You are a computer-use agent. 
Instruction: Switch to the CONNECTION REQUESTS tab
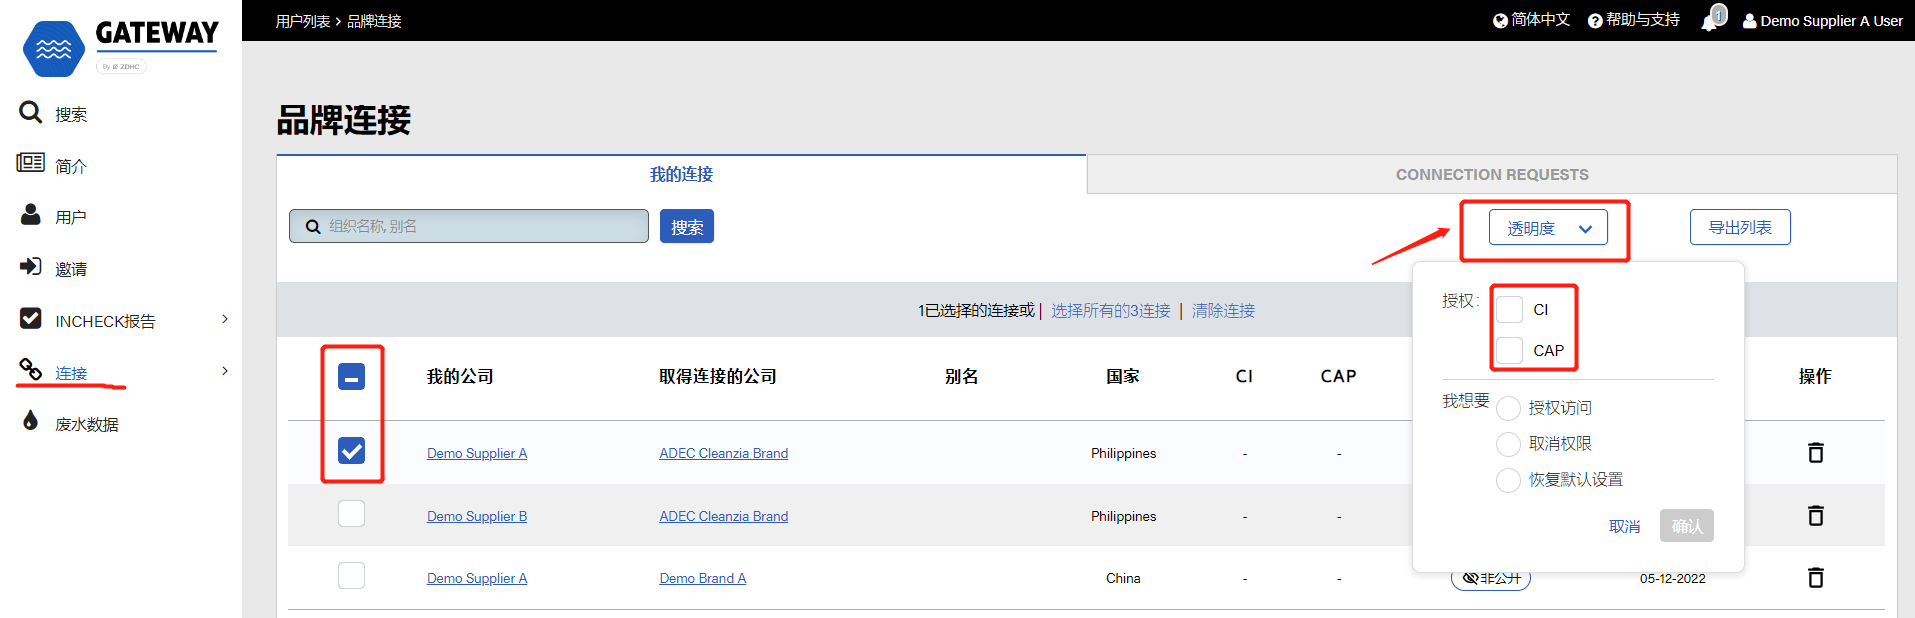click(1492, 174)
